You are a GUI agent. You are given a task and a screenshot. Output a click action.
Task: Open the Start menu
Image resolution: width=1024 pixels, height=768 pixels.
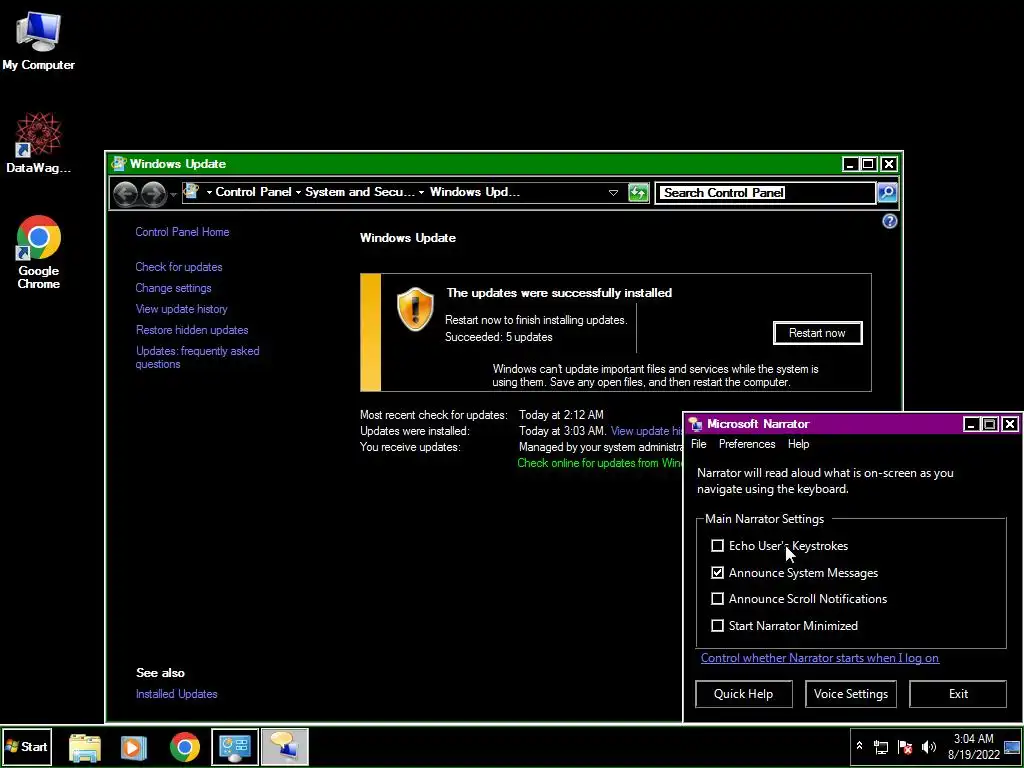point(26,746)
